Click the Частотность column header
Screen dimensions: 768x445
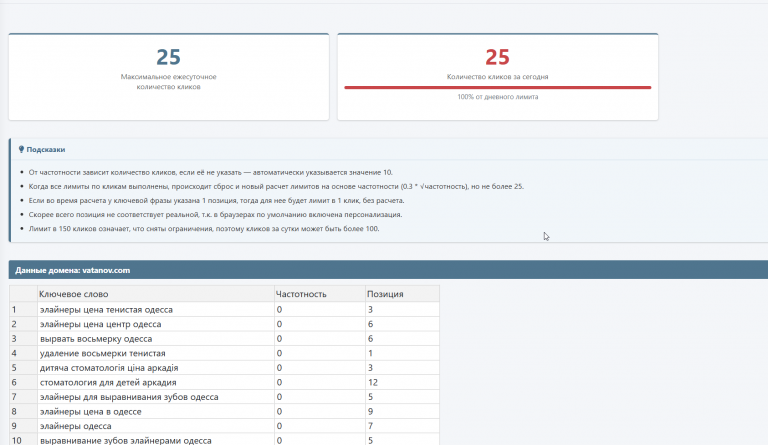320,294
